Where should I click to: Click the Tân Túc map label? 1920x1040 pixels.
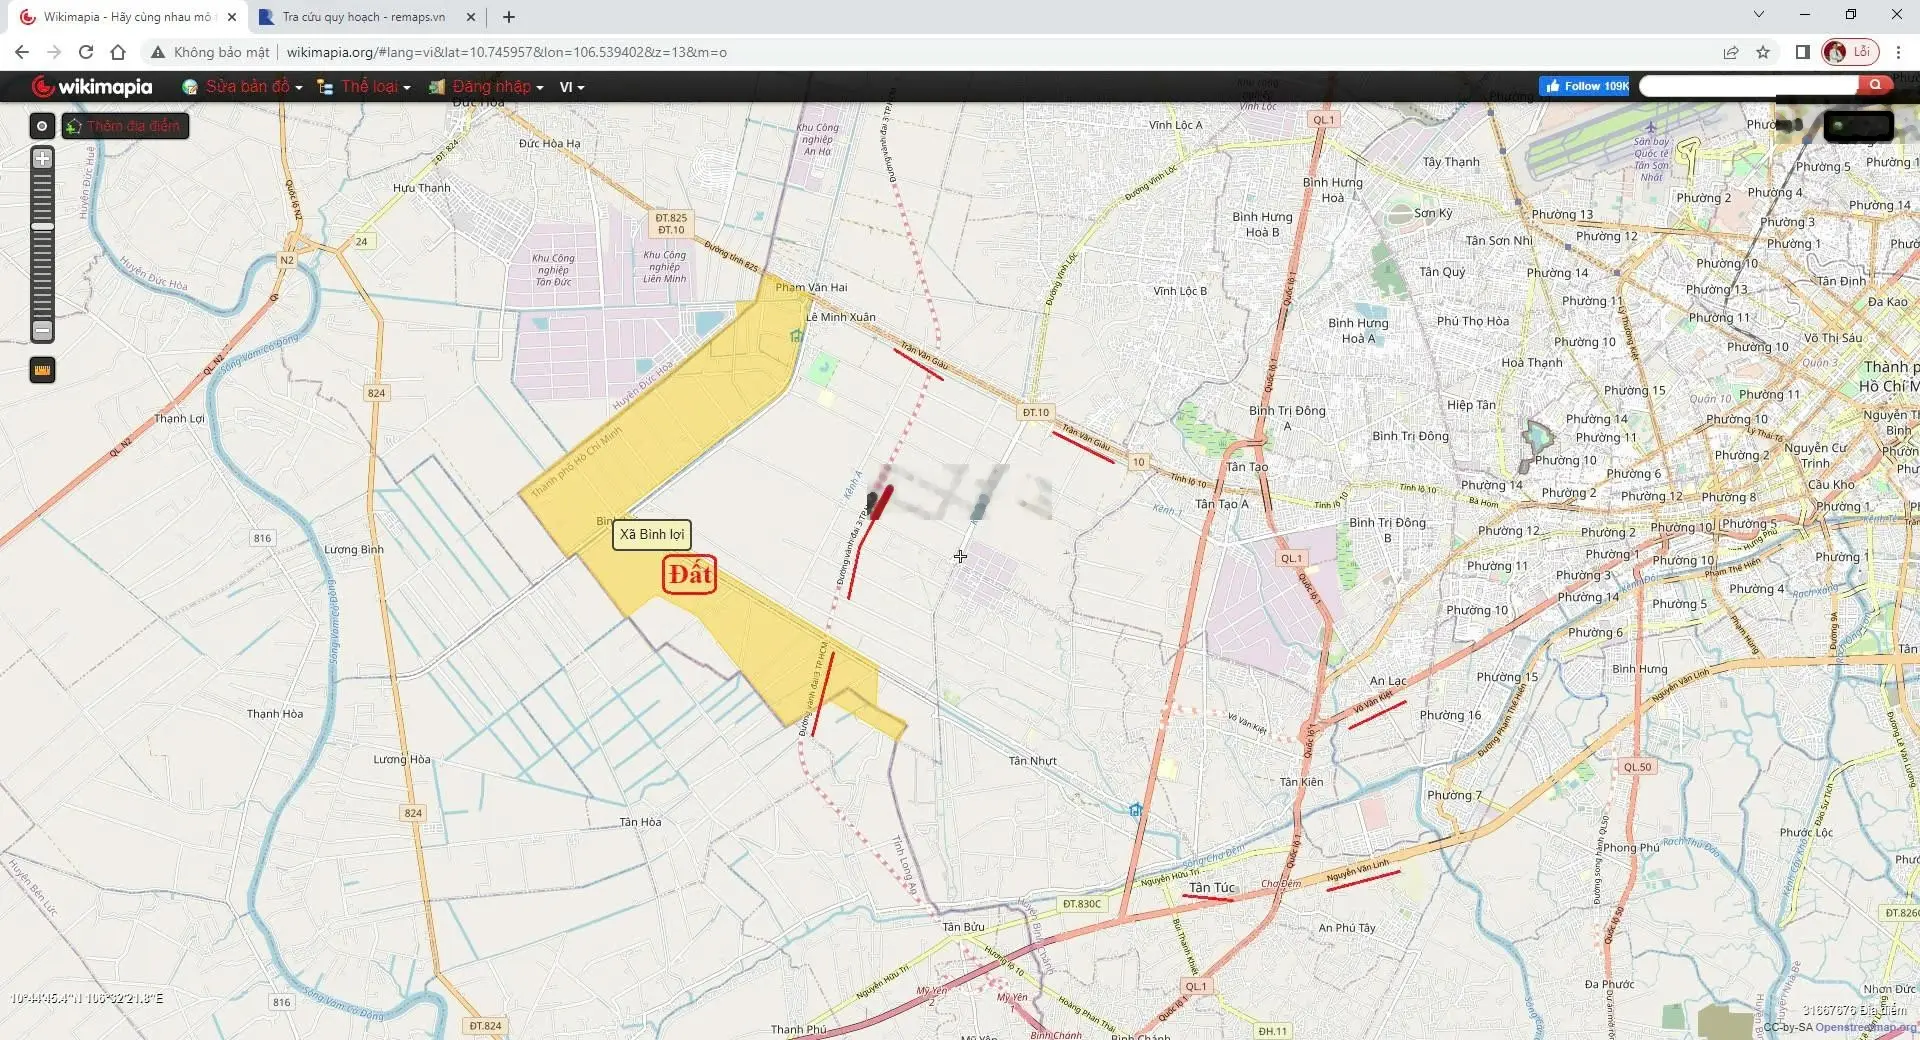tap(1212, 887)
